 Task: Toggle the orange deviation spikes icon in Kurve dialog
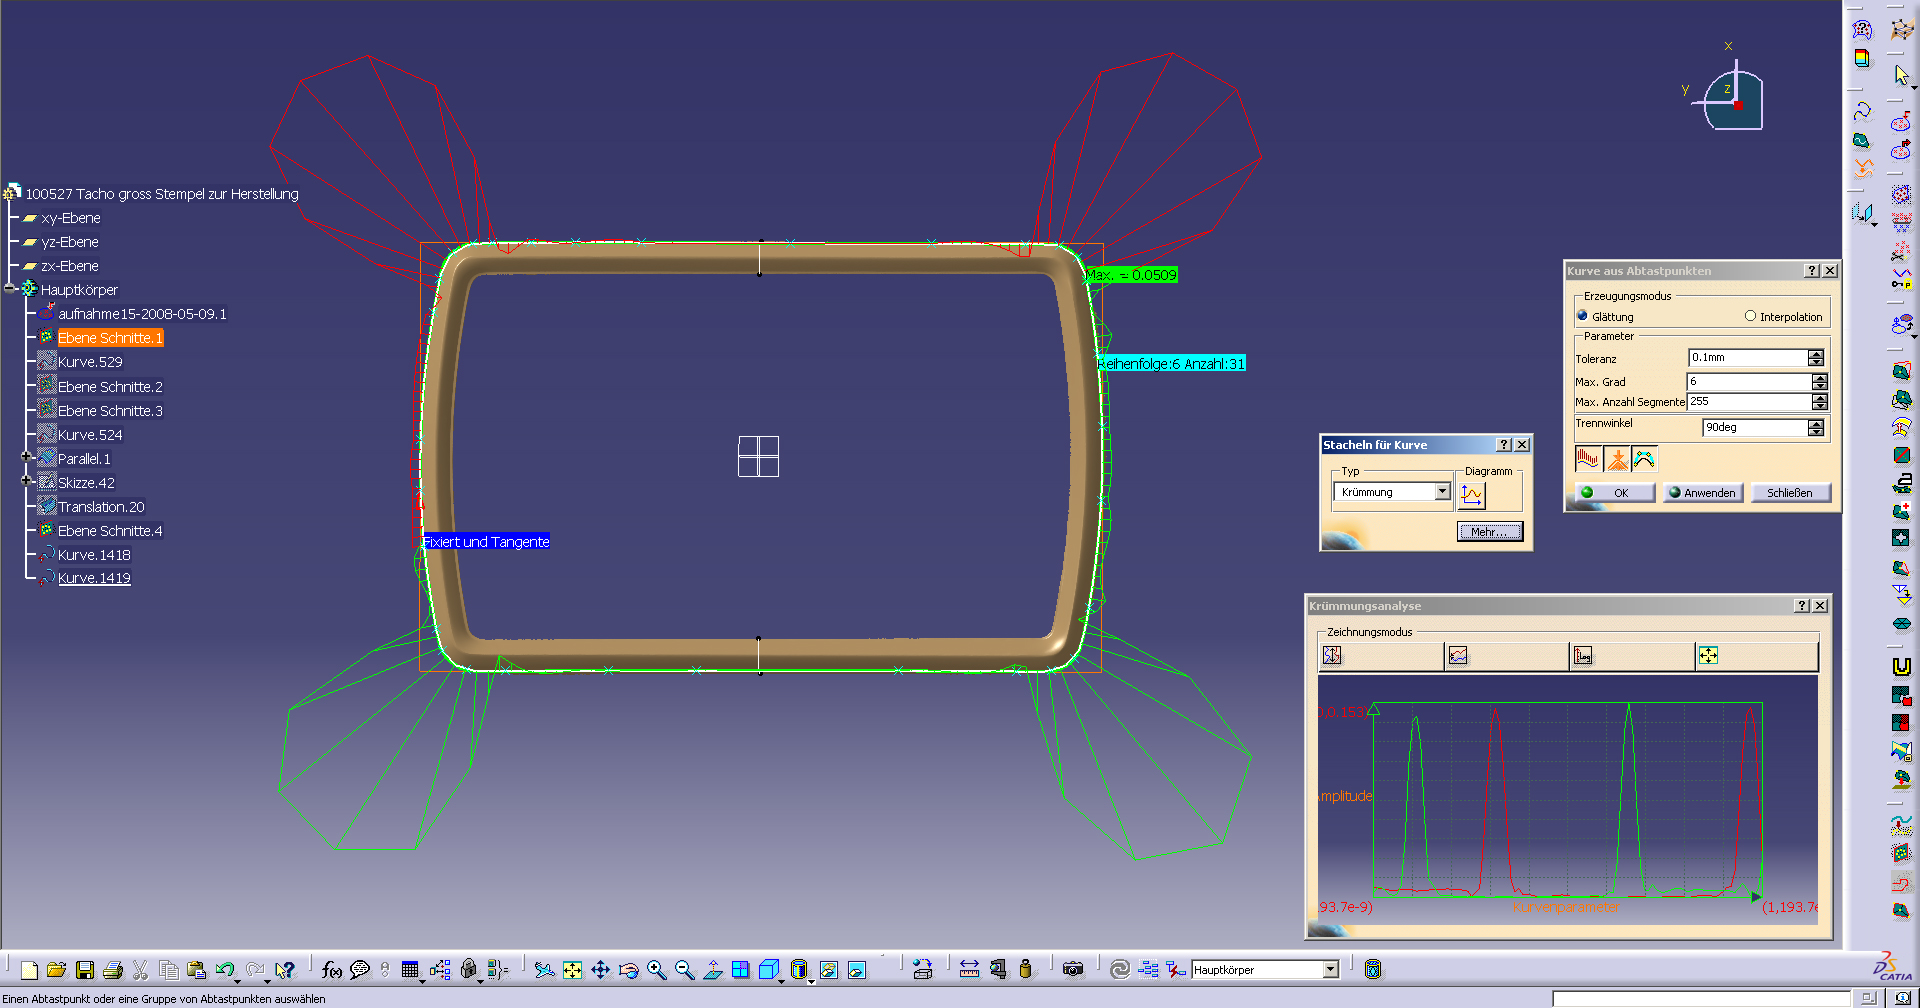click(x=1616, y=460)
